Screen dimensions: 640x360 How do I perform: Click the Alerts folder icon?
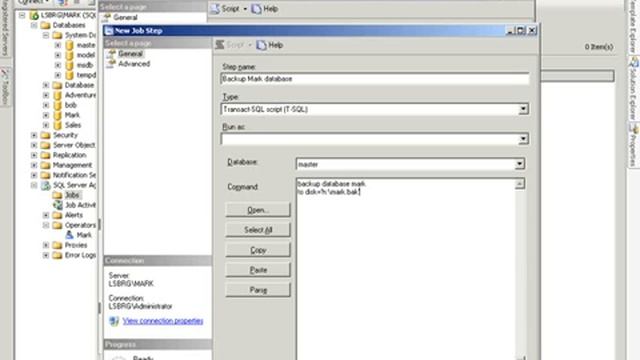(58, 215)
